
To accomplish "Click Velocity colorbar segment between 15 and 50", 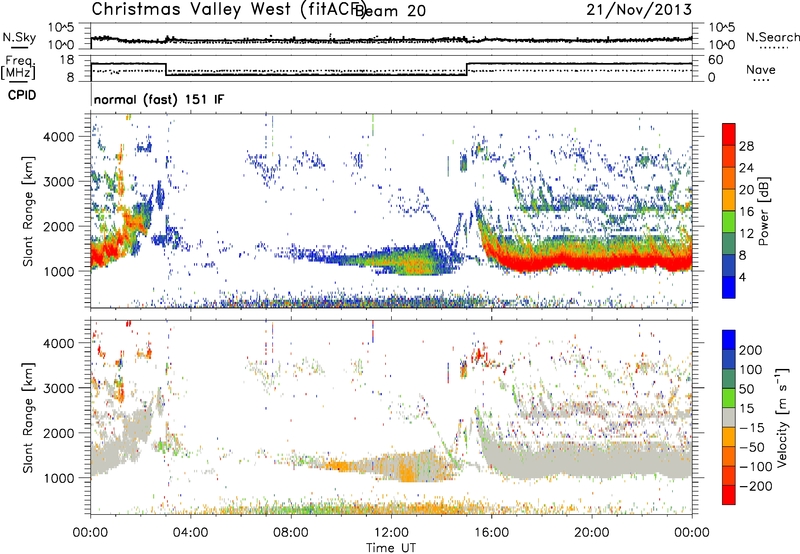I will pos(729,397).
